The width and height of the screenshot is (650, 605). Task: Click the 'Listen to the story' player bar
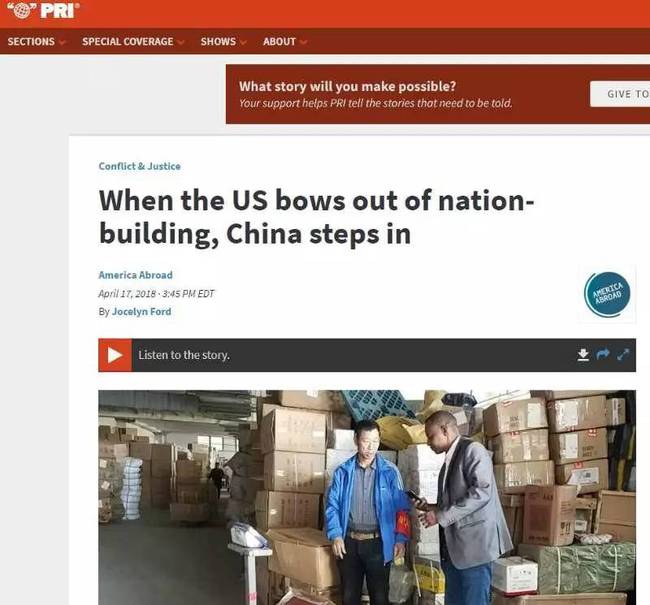(367, 355)
